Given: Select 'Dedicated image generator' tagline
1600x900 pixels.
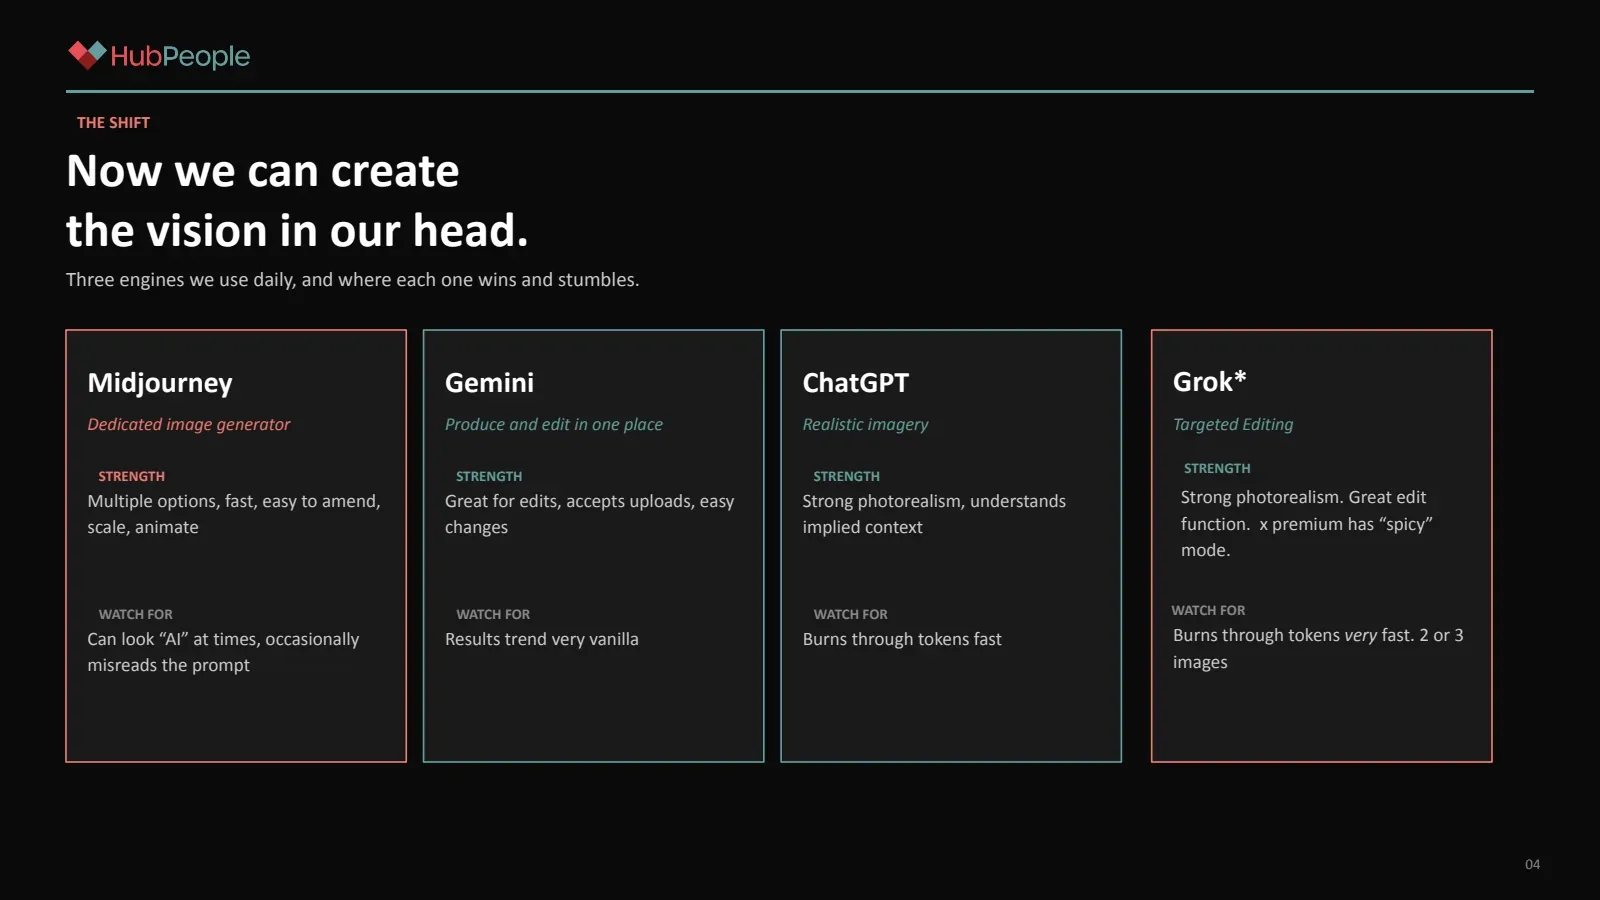Looking at the screenshot, I should point(189,424).
